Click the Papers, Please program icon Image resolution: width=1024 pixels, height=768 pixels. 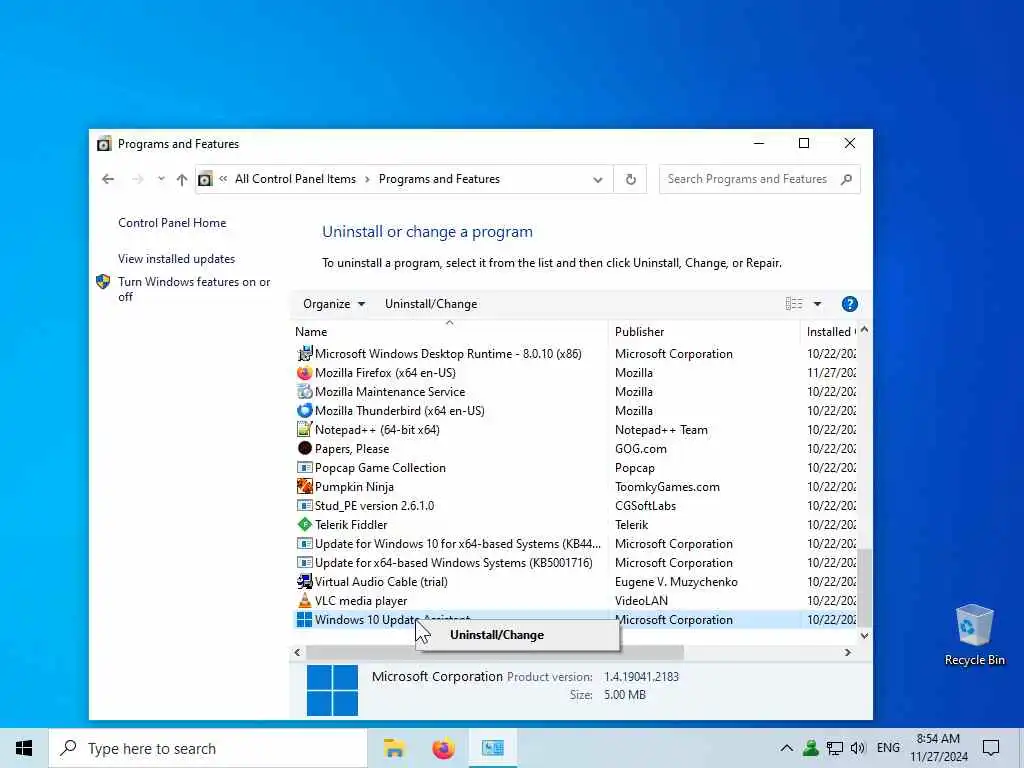pyautogui.click(x=304, y=449)
